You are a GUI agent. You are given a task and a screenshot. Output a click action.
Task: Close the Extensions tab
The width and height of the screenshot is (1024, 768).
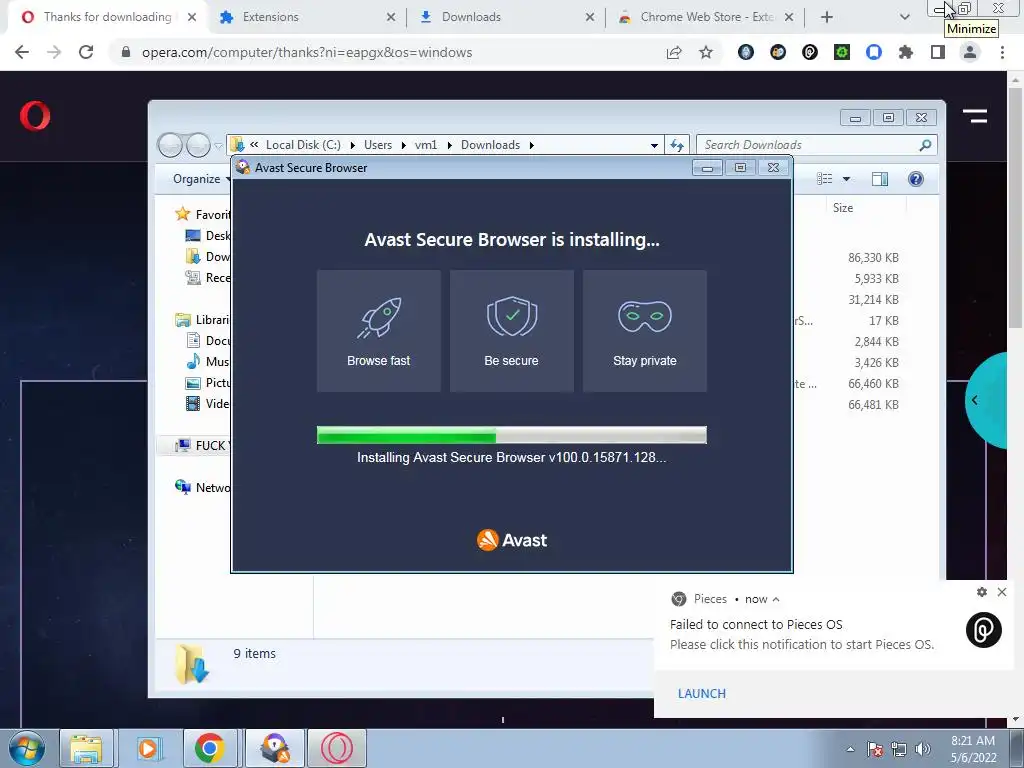point(391,17)
